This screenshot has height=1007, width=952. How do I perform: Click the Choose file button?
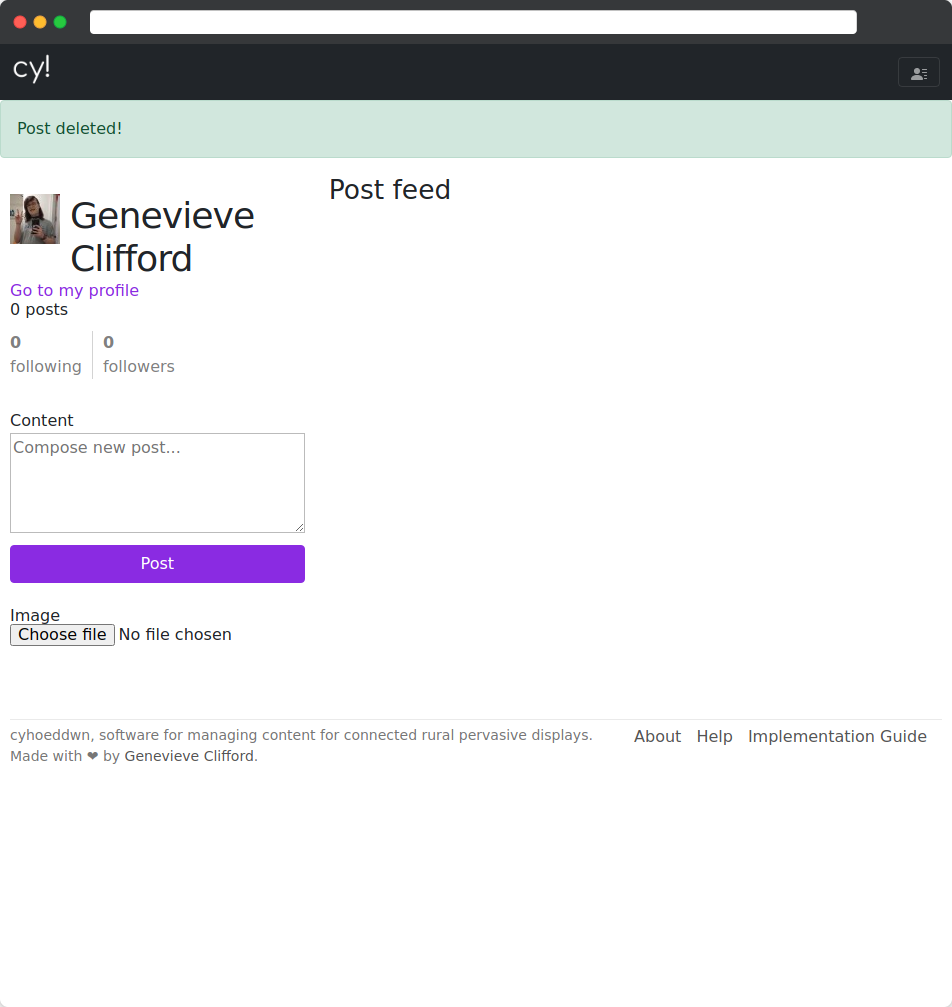[x=62, y=635]
